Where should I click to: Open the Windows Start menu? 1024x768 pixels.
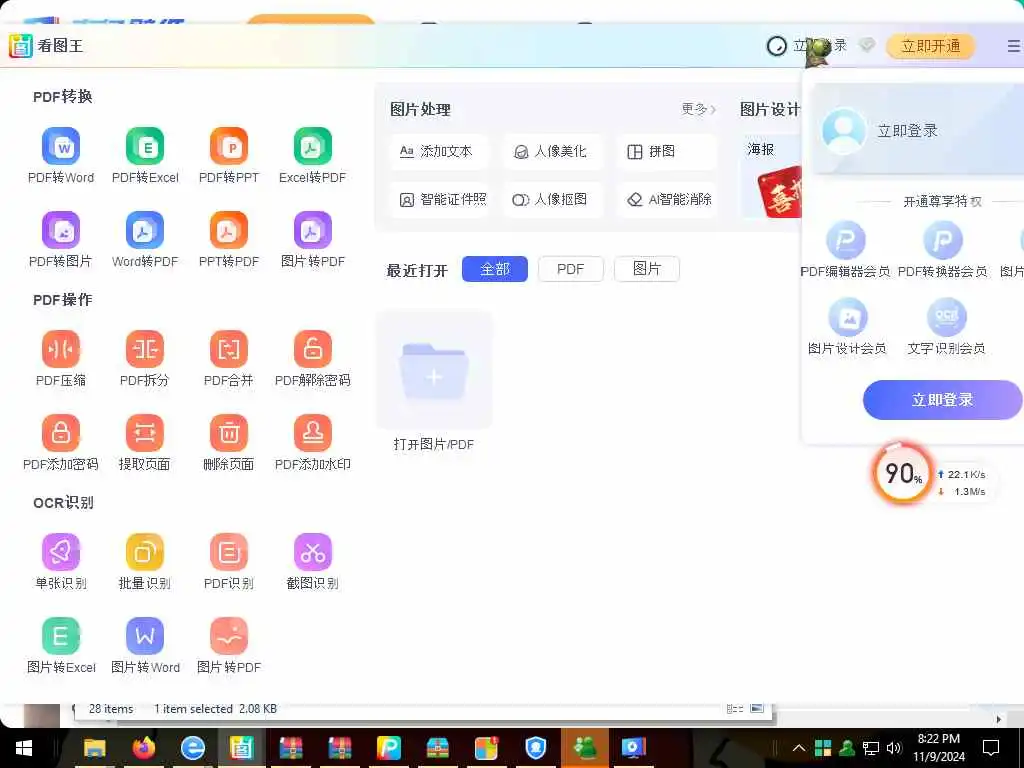24,748
